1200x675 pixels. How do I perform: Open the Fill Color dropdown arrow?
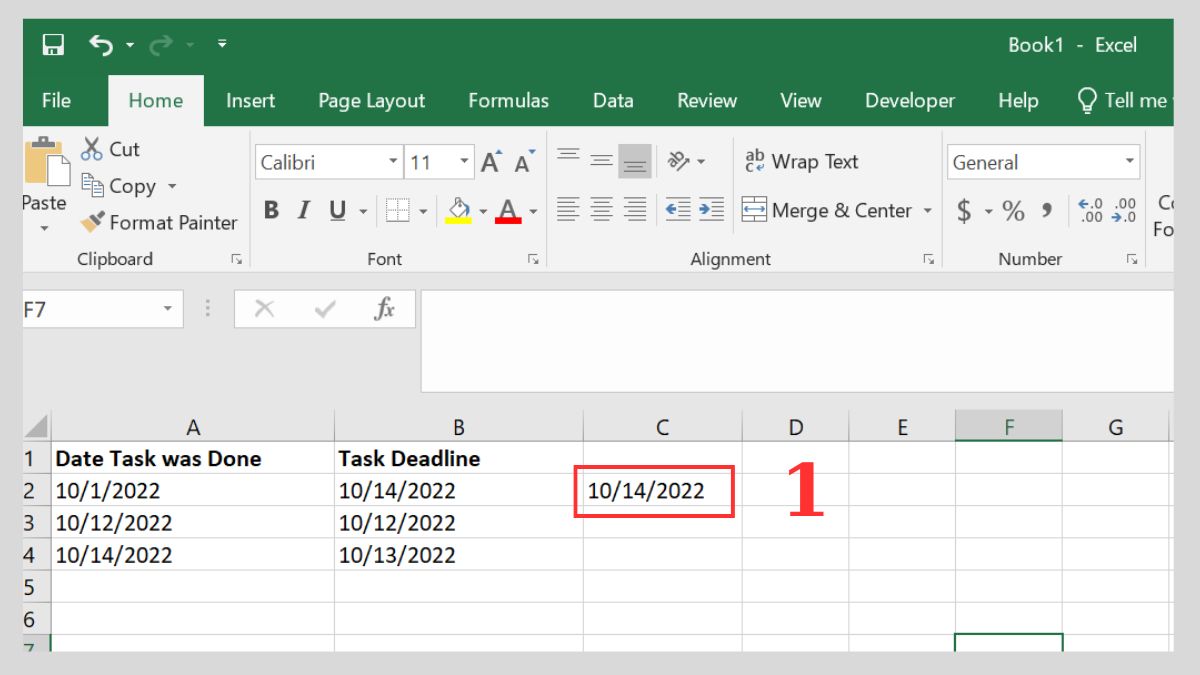[x=482, y=211]
